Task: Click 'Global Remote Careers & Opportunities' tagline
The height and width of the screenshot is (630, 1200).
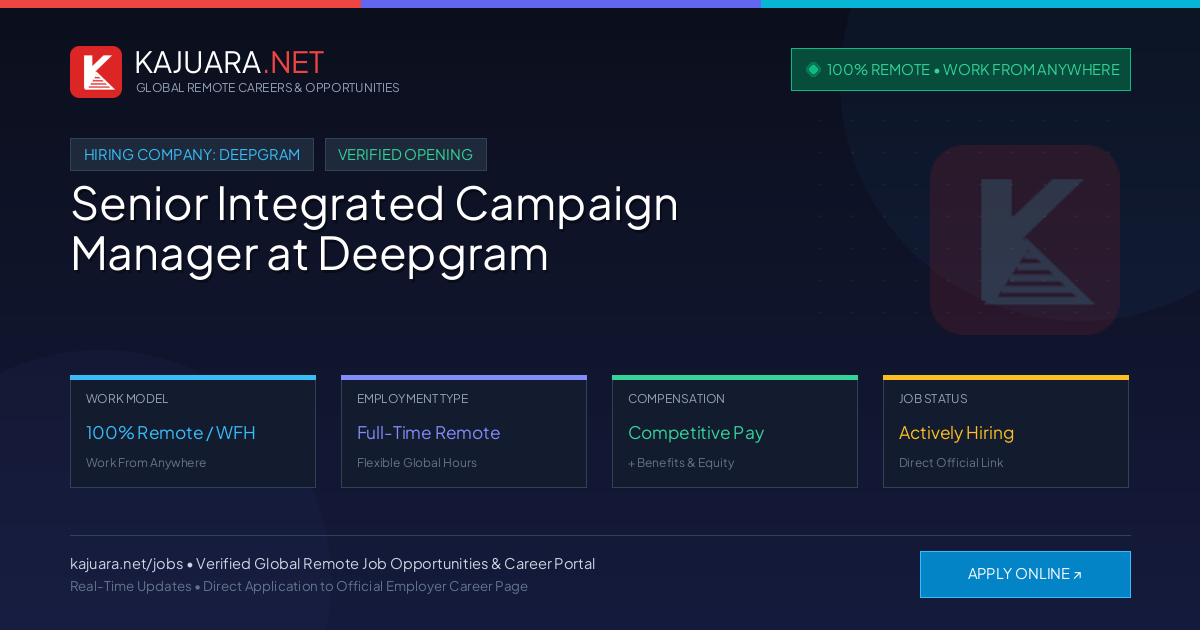Action: coord(268,88)
